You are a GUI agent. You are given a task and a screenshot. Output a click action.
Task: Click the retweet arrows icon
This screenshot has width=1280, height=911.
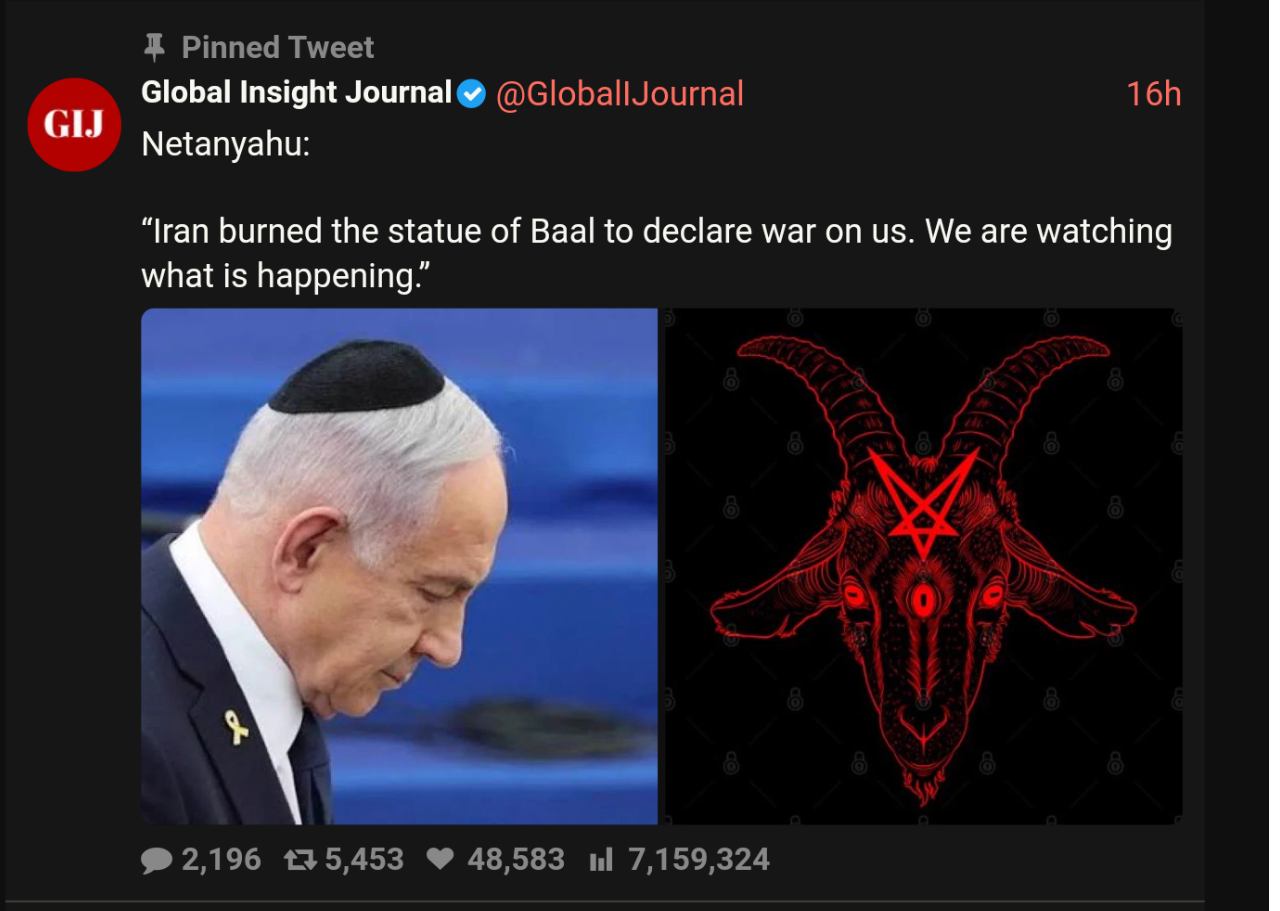click(x=300, y=860)
